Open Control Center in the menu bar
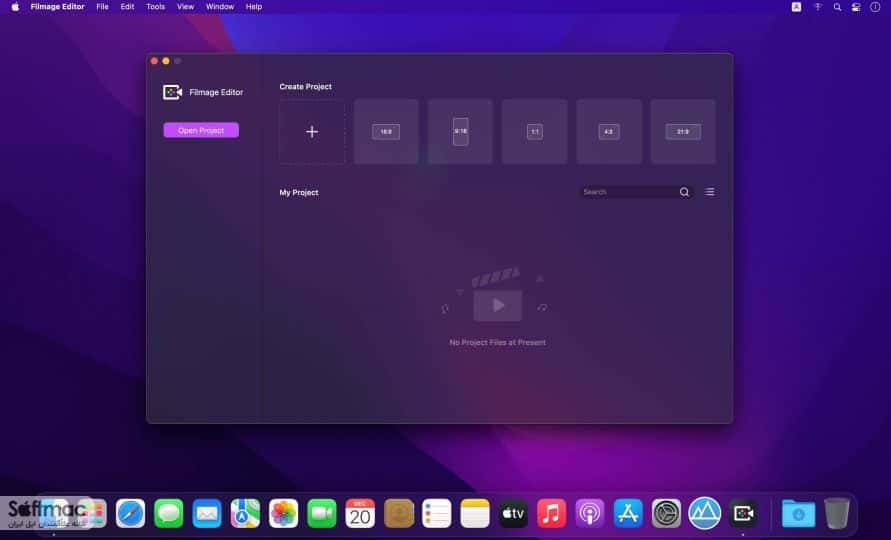The height and width of the screenshot is (540, 891). click(x=856, y=7)
